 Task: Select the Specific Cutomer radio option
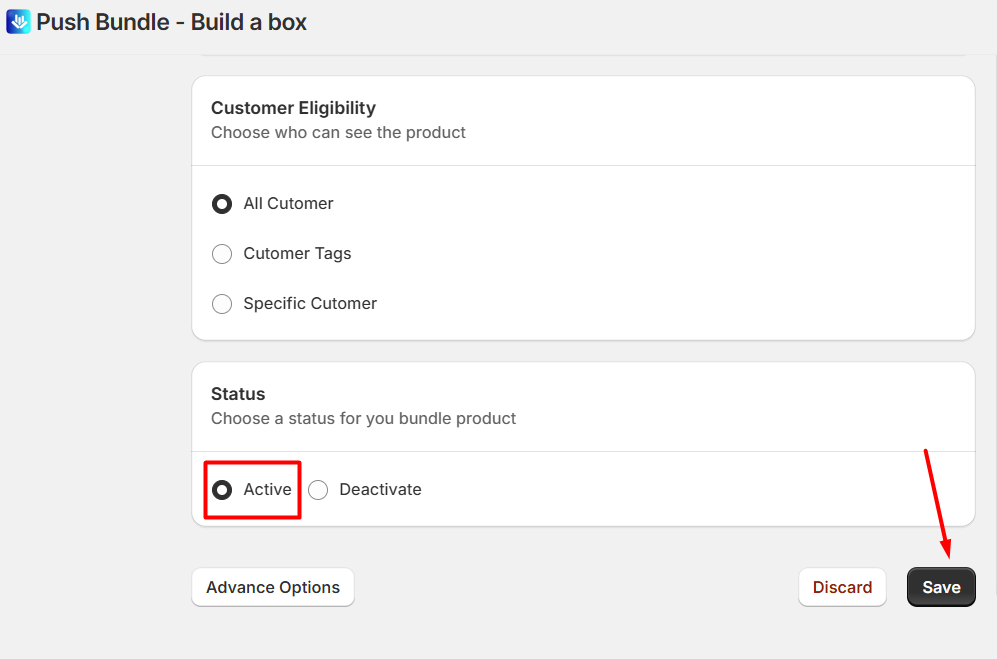(222, 304)
